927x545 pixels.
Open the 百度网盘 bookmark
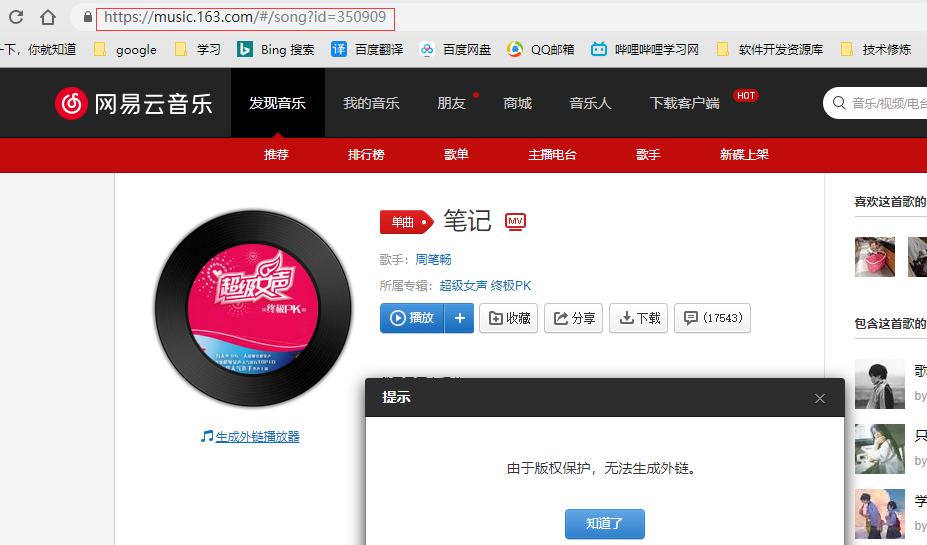pyautogui.click(x=455, y=50)
